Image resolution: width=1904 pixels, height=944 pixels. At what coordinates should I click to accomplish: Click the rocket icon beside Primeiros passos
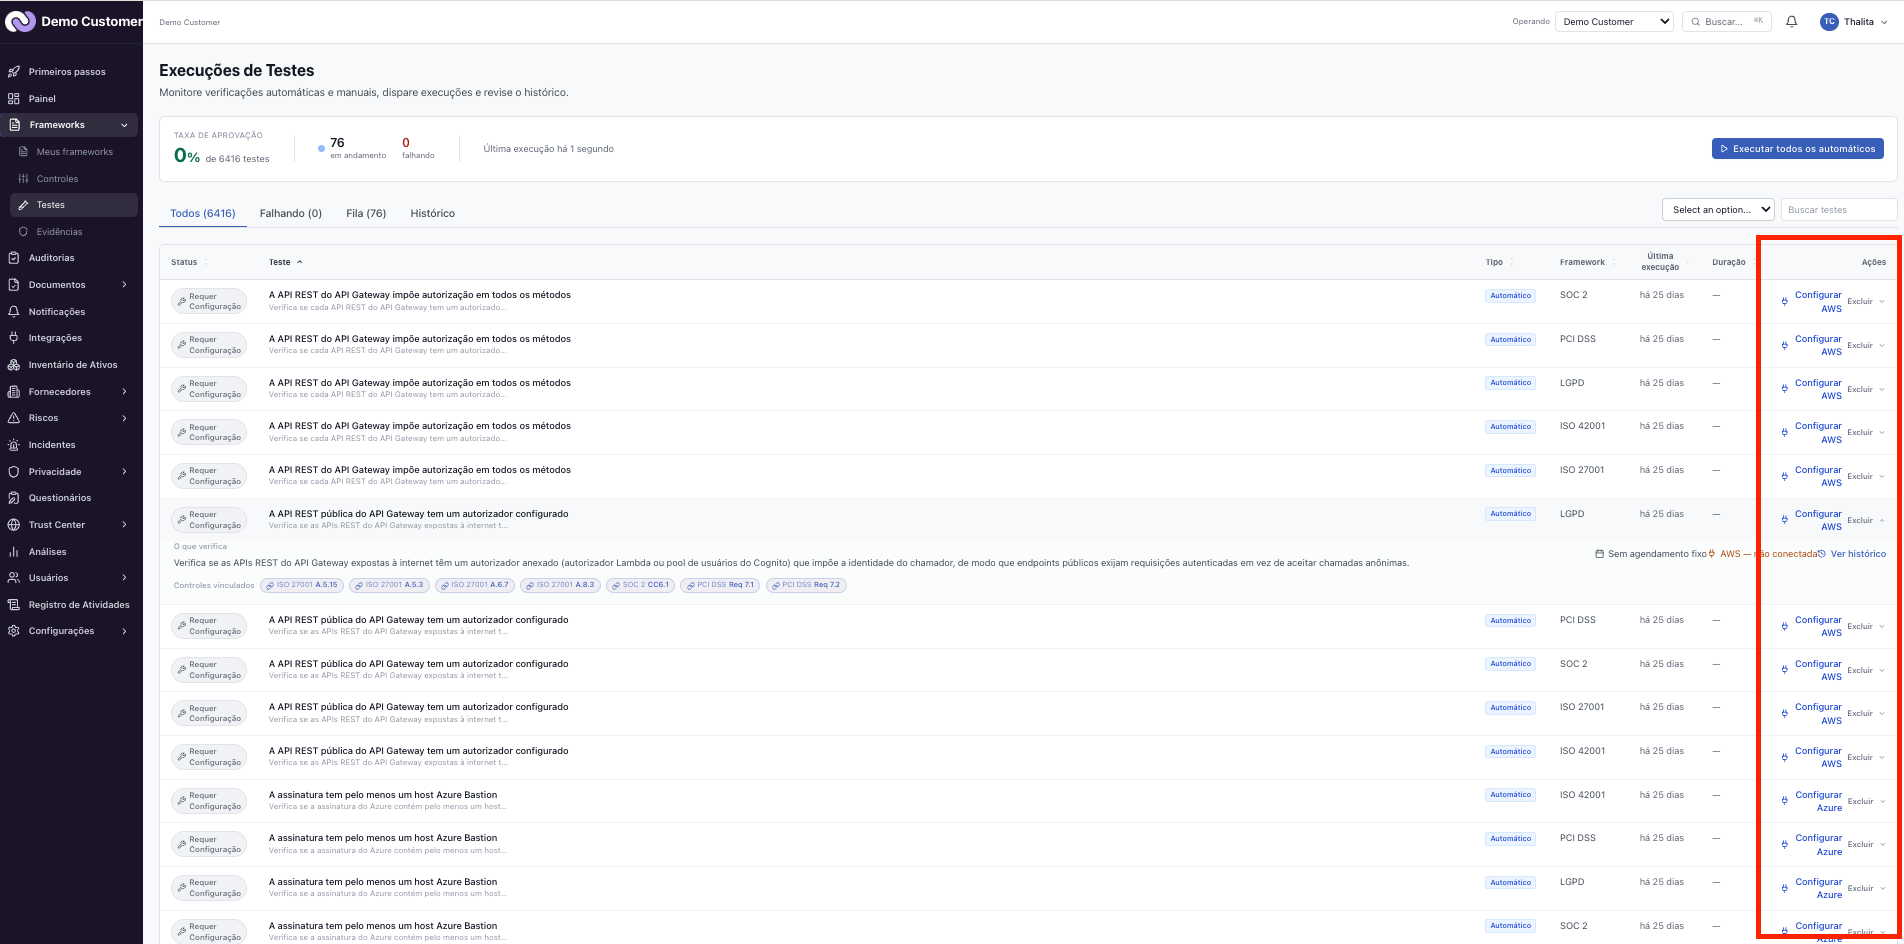[x=14, y=72]
